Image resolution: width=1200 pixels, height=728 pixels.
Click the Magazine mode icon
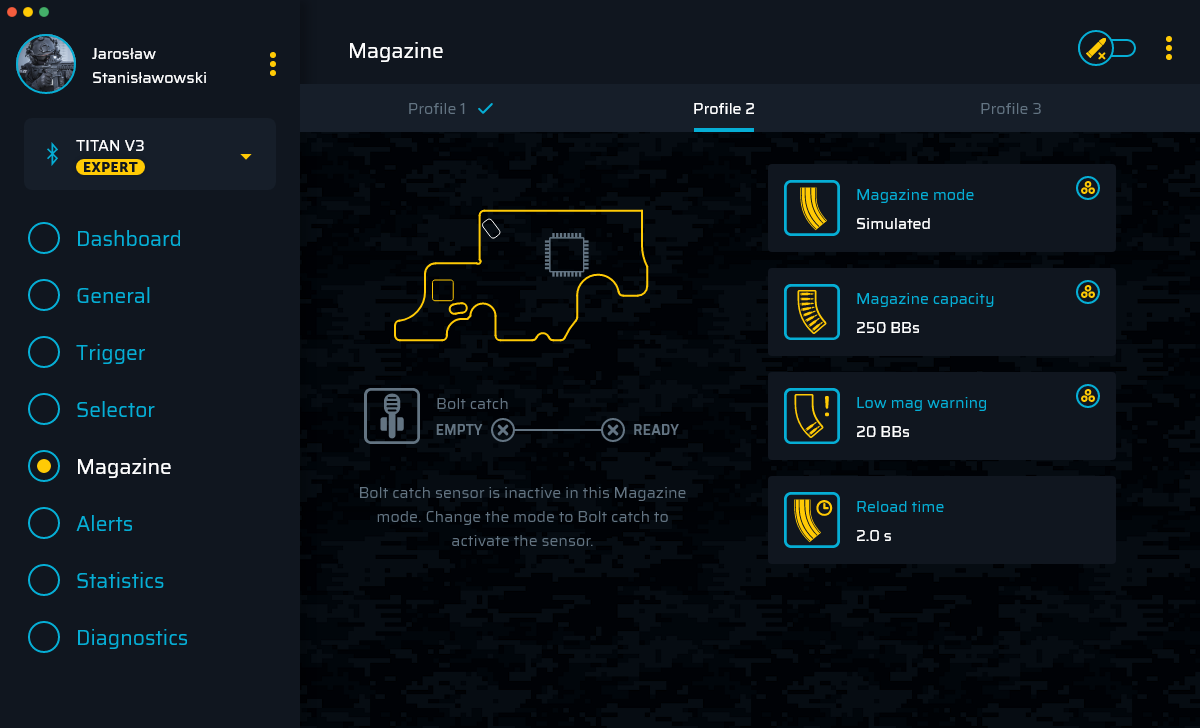pyautogui.click(x=812, y=208)
